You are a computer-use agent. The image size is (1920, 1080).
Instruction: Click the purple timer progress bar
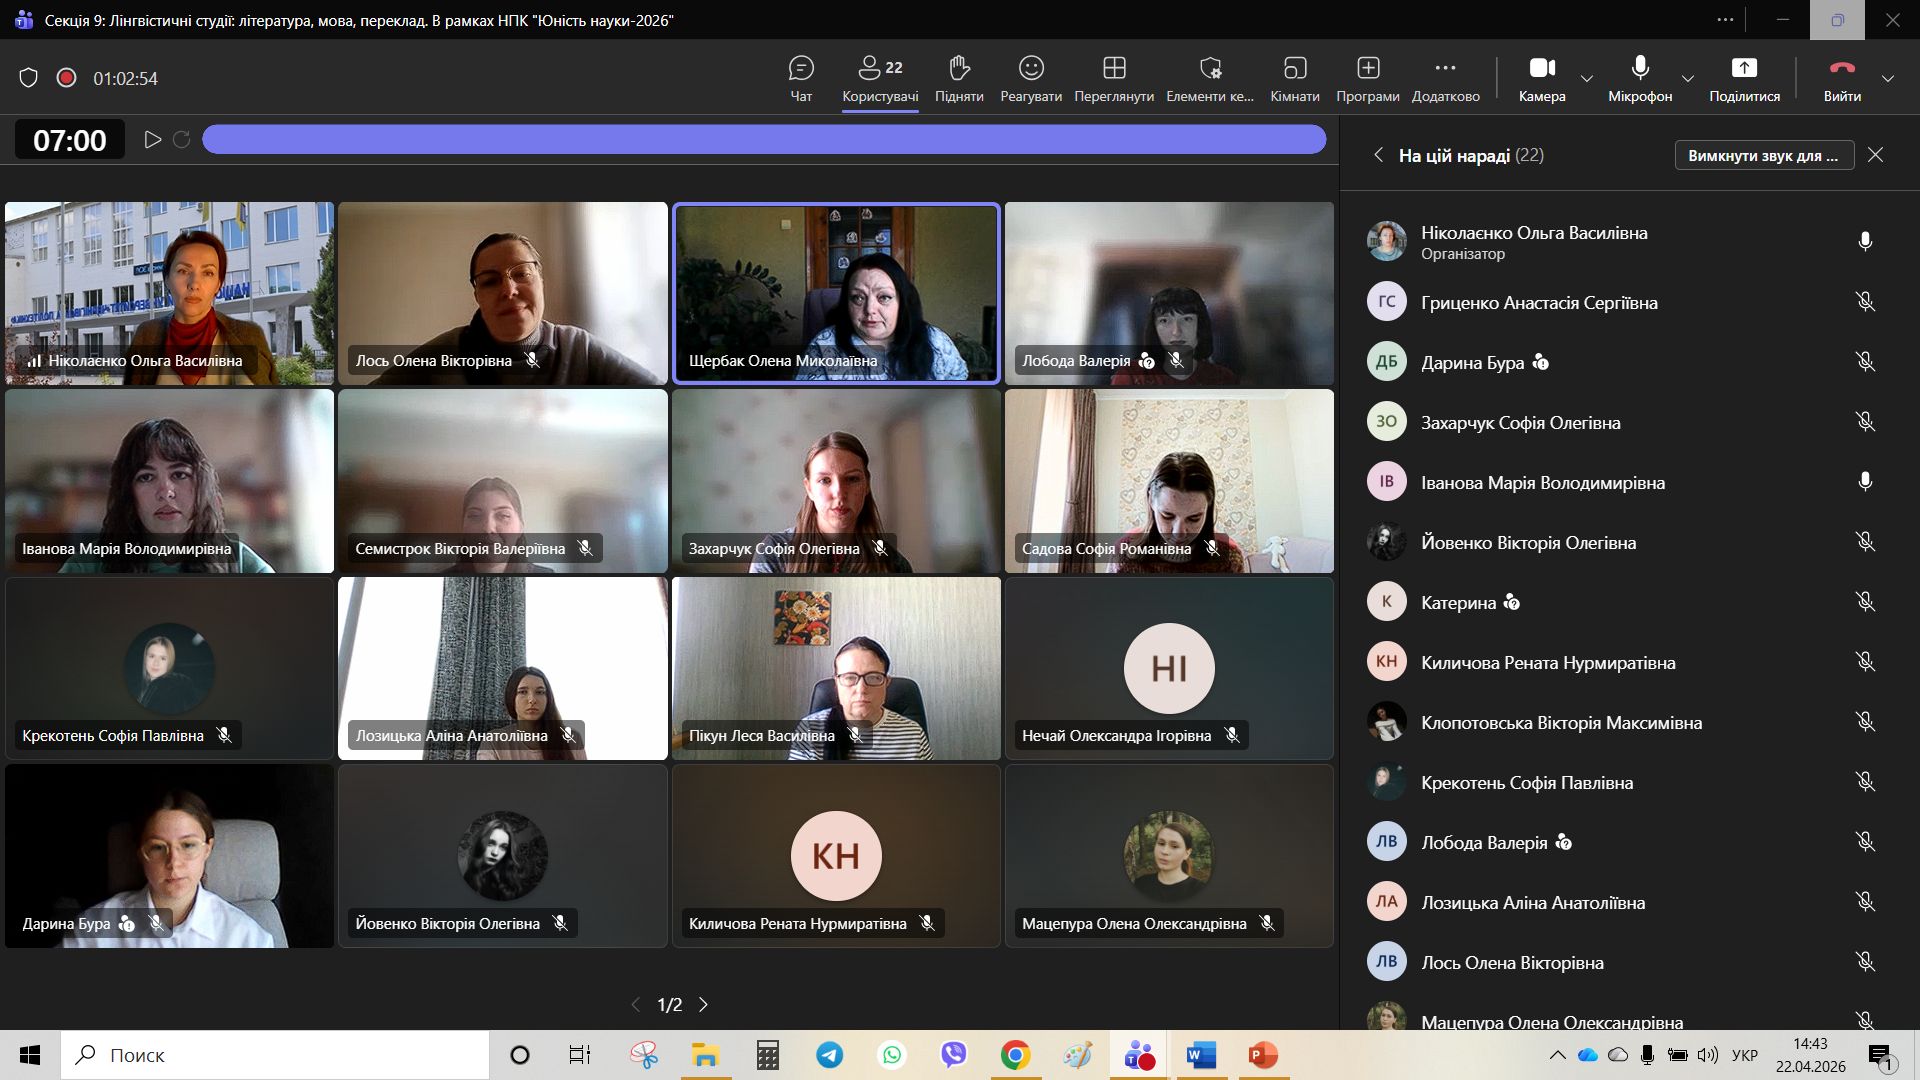[x=764, y=140]
